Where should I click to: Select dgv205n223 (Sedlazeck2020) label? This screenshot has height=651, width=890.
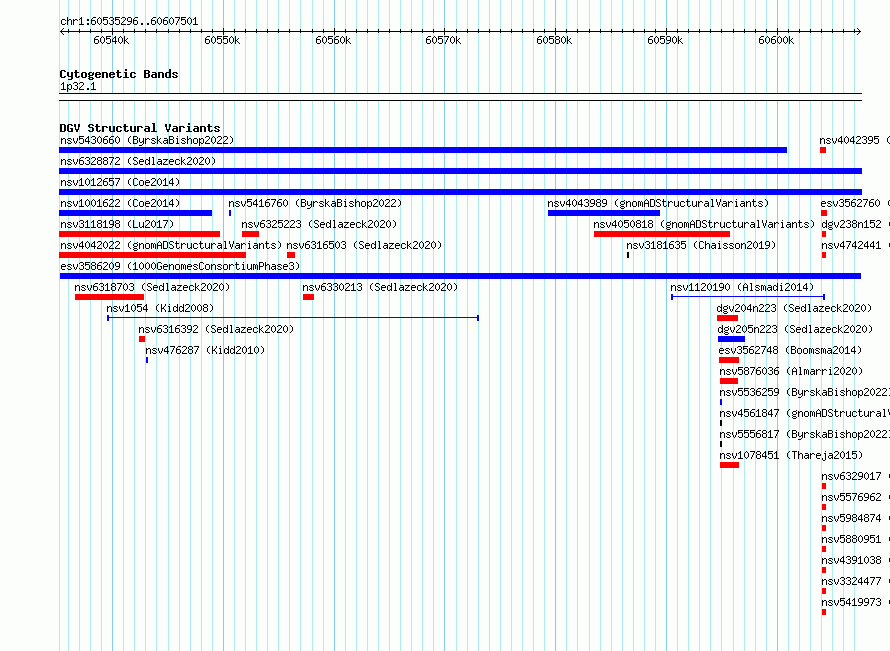coord(795,329)
